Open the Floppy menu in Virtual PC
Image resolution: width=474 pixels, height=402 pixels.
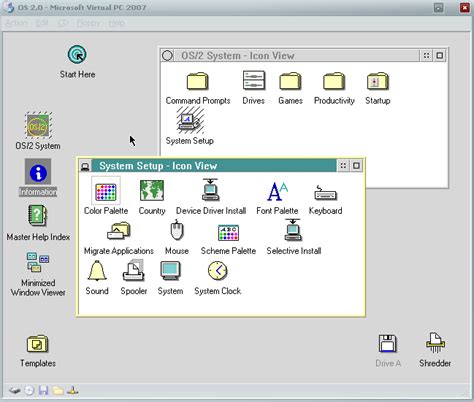coord(88,23)
